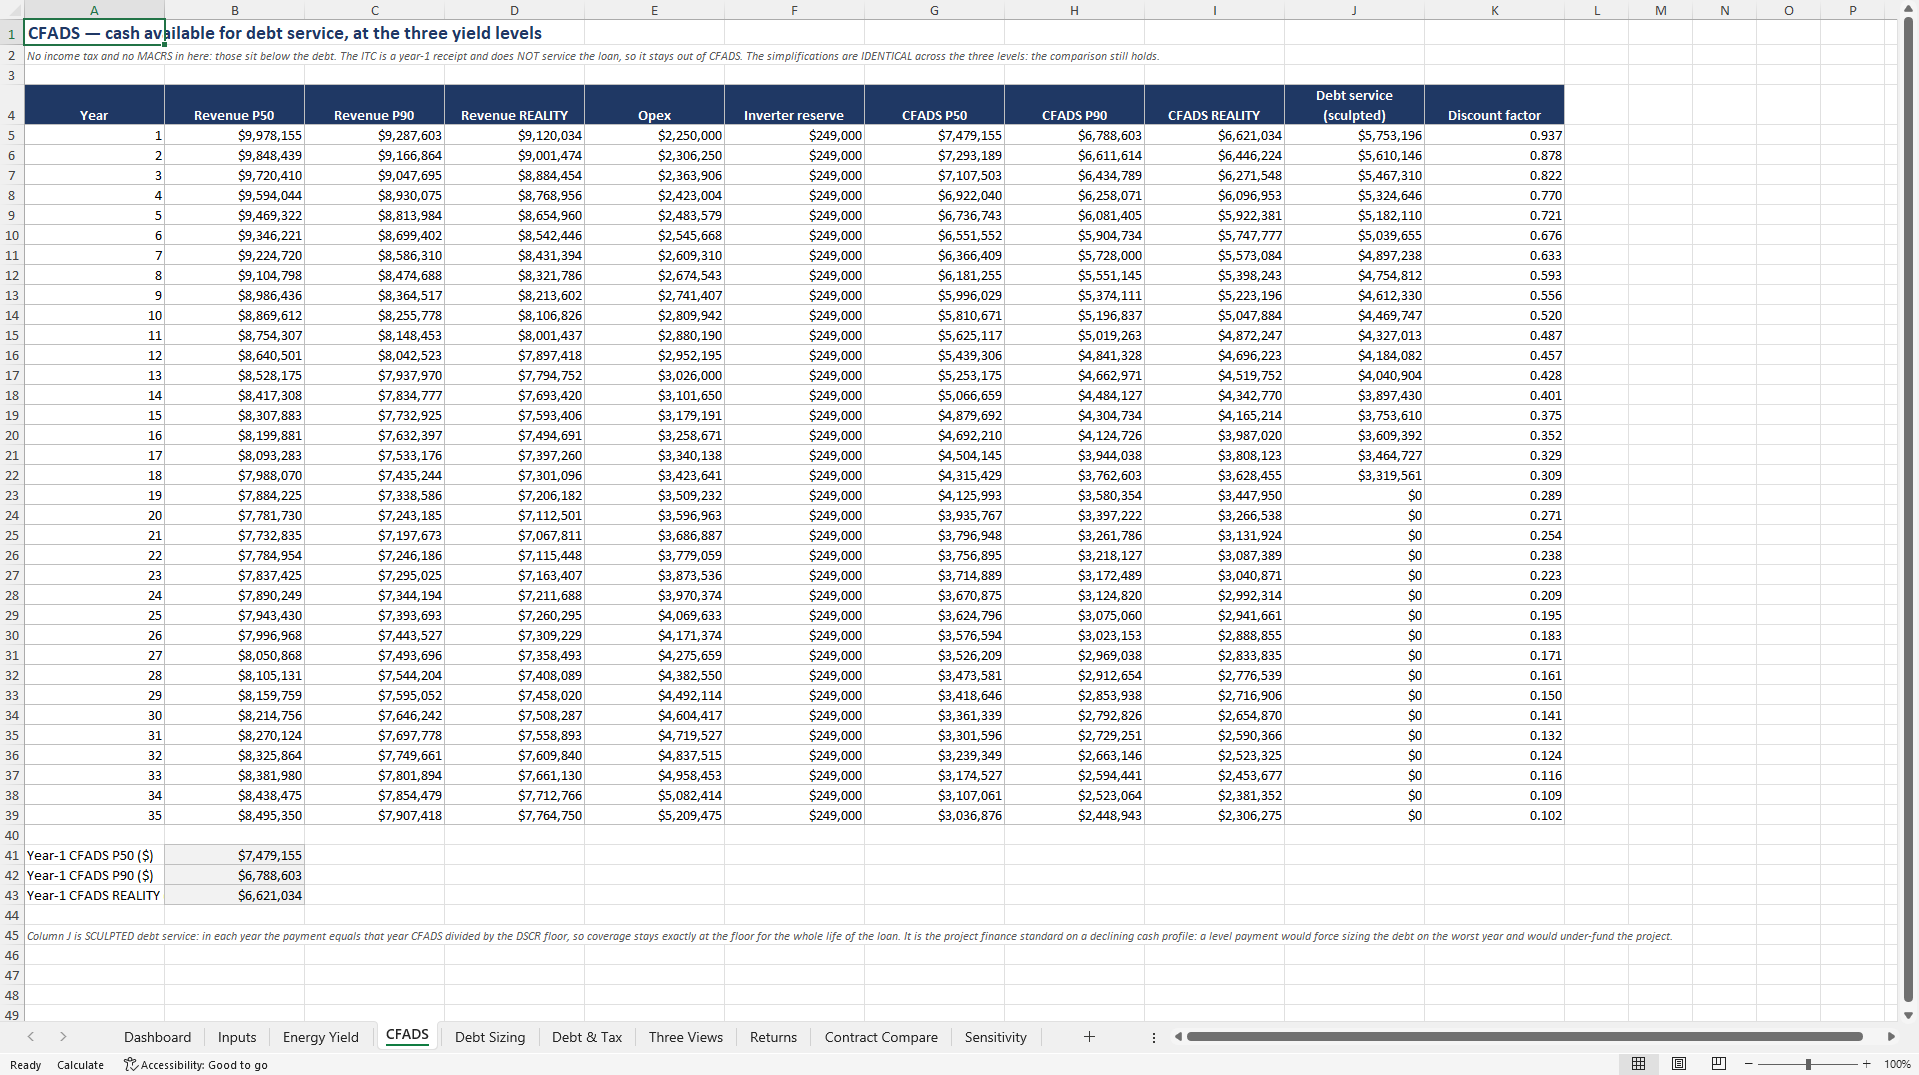
Task: Select column P header
Action: pyautogui.click(x=1852, y=10)
